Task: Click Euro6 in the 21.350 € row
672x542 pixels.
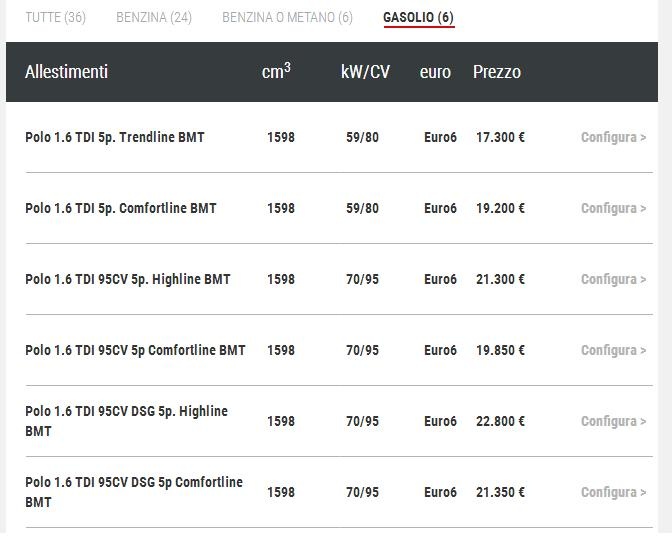Action: (x=441, y=492)
